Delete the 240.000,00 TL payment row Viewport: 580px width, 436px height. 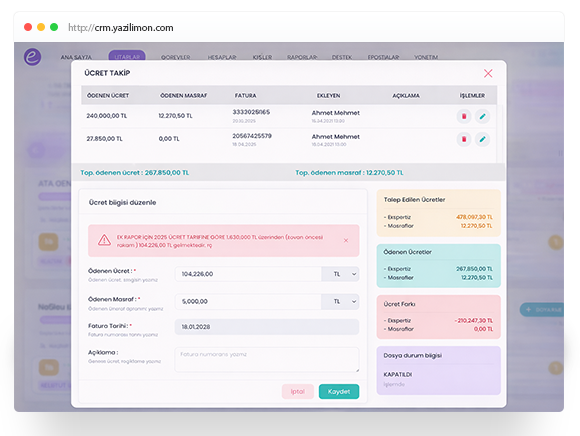coord(464,116)
